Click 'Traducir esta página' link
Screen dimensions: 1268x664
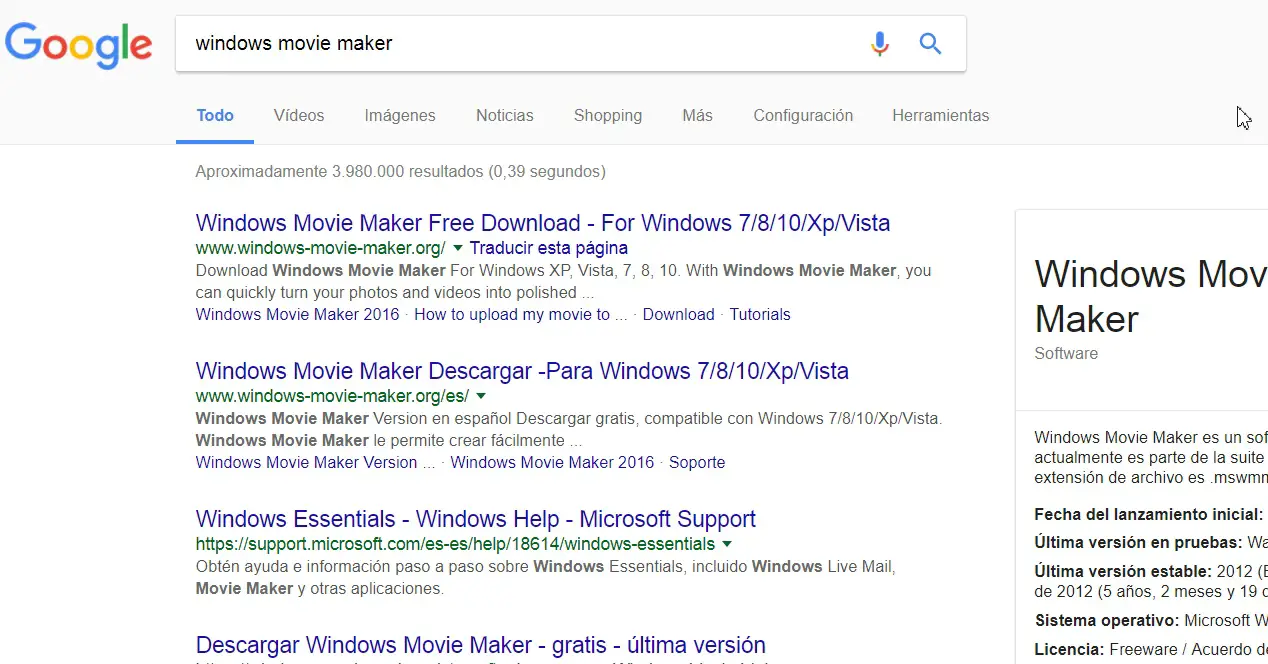(549, 247)
